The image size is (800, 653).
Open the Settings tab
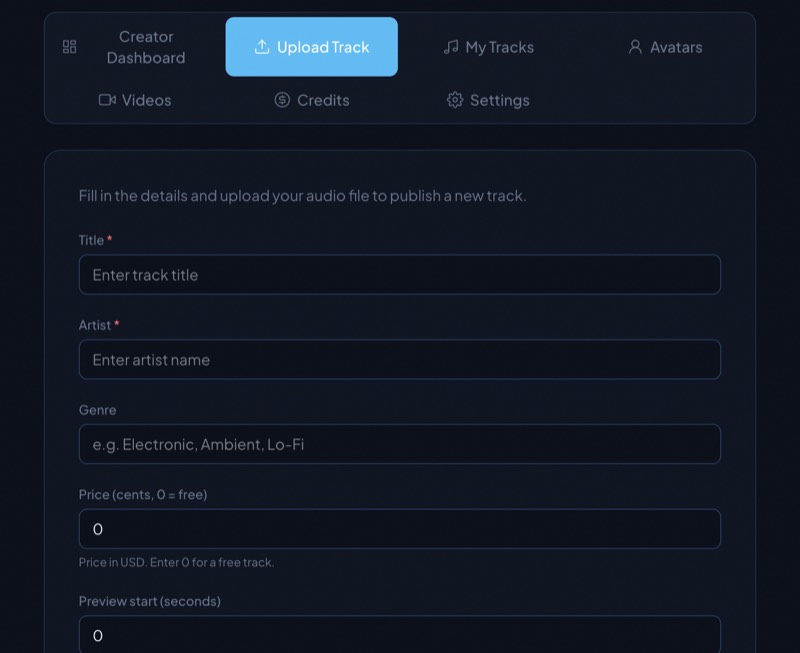(x=487, y=100)
